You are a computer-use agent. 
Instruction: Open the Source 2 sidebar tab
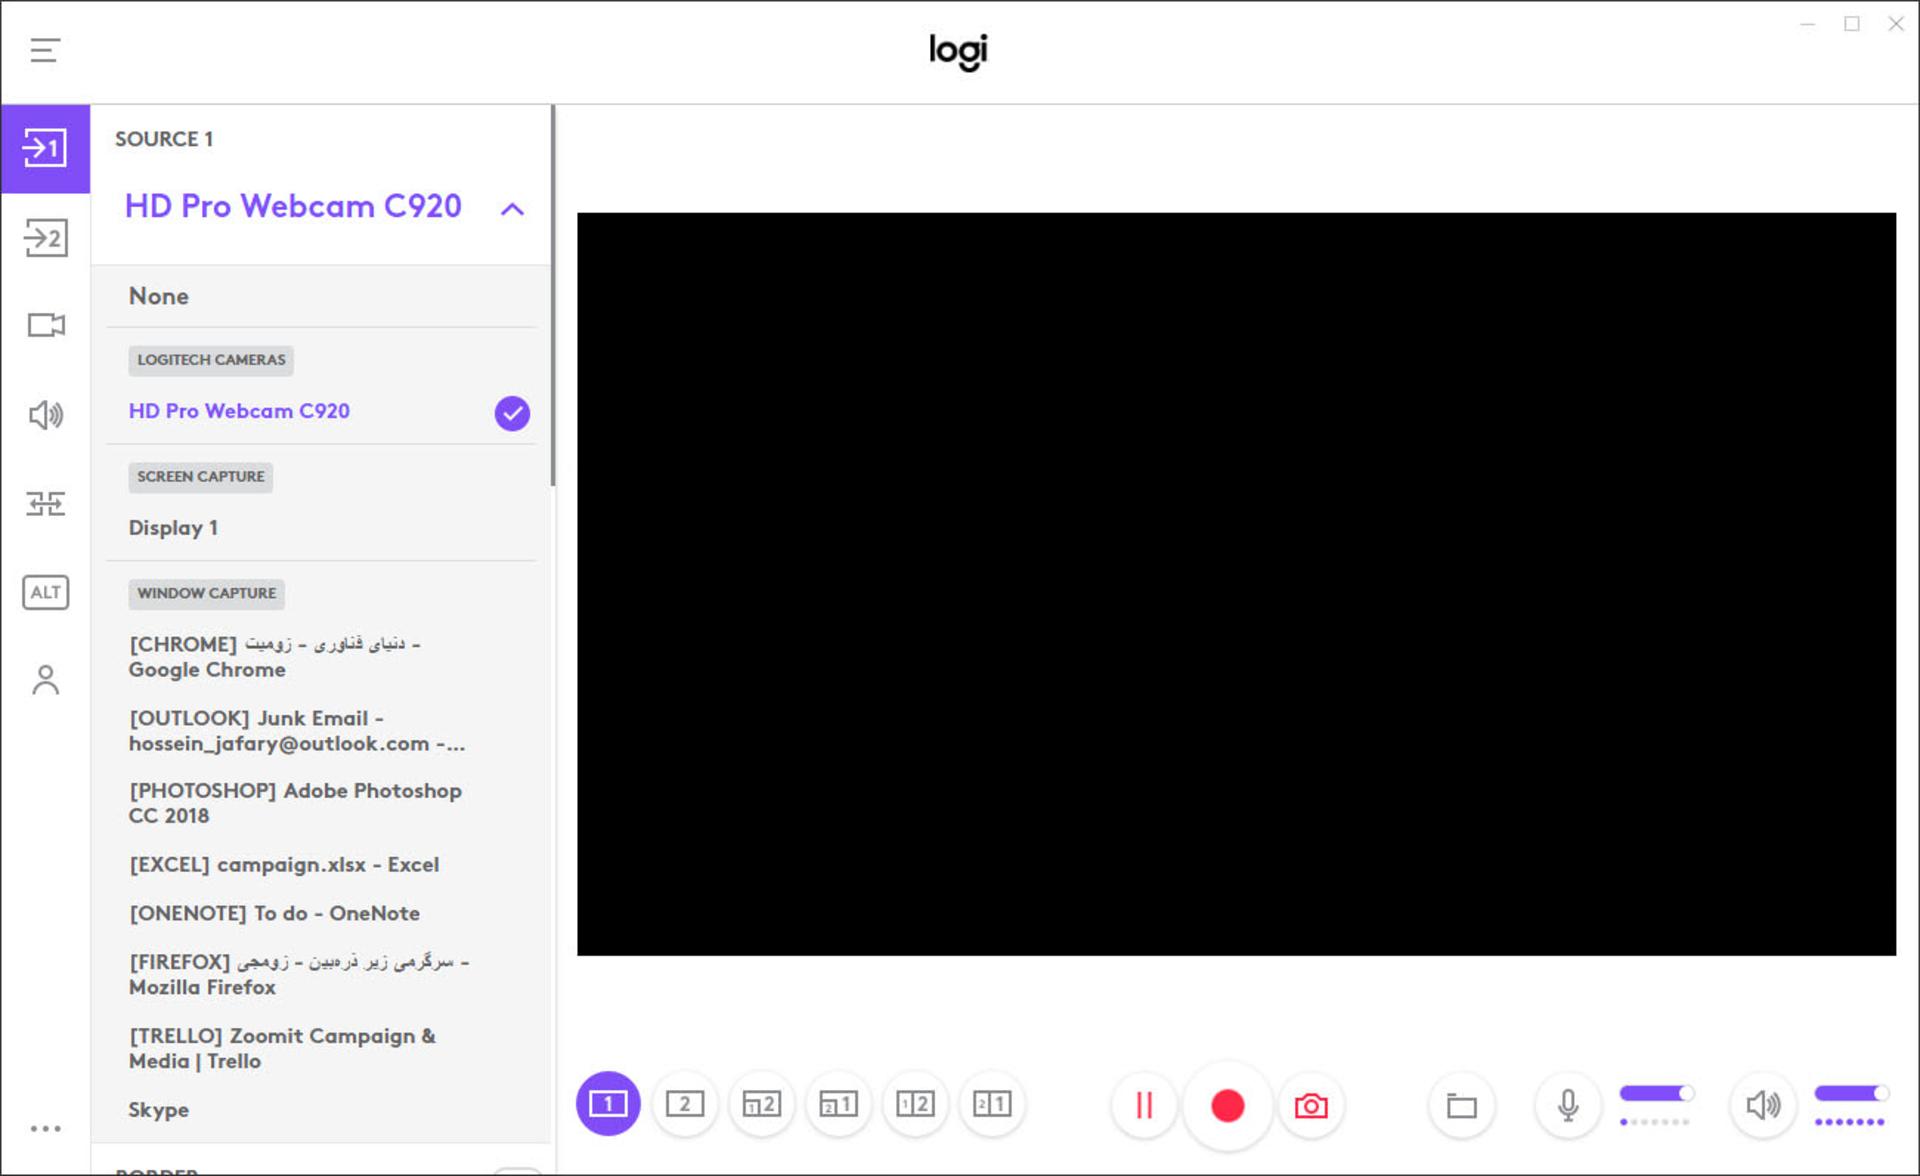coord(45,238)
